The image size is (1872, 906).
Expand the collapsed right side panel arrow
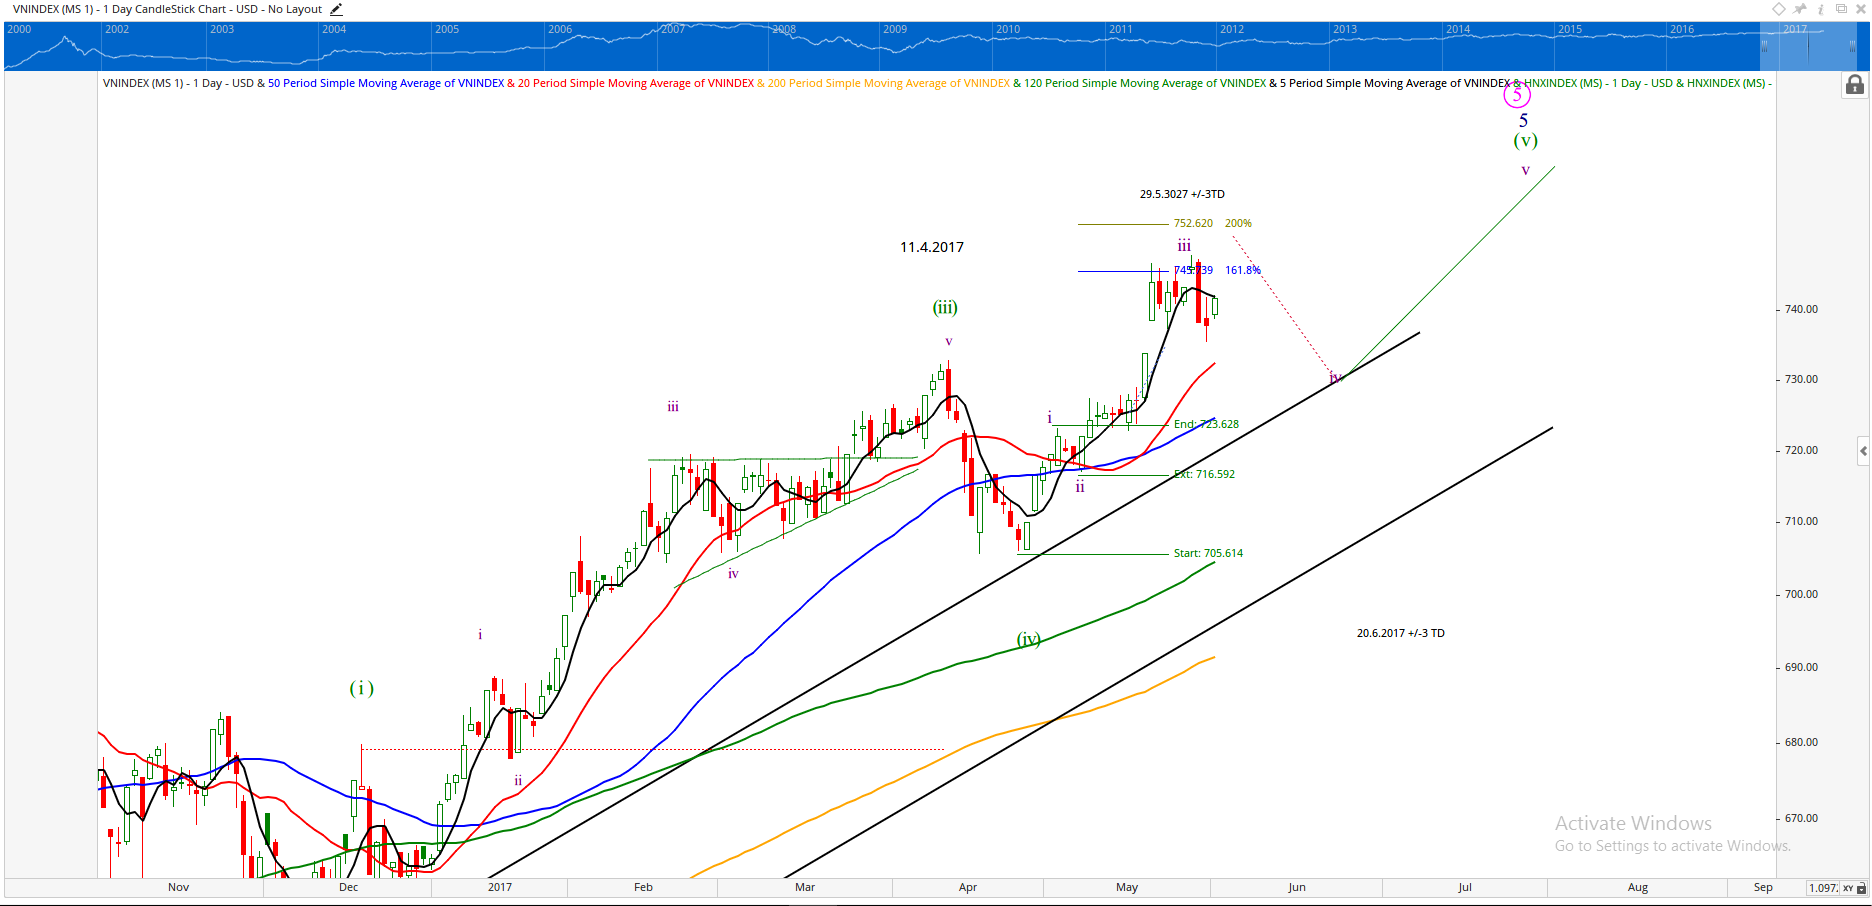pyautogui.click(x=1863, y=451)
